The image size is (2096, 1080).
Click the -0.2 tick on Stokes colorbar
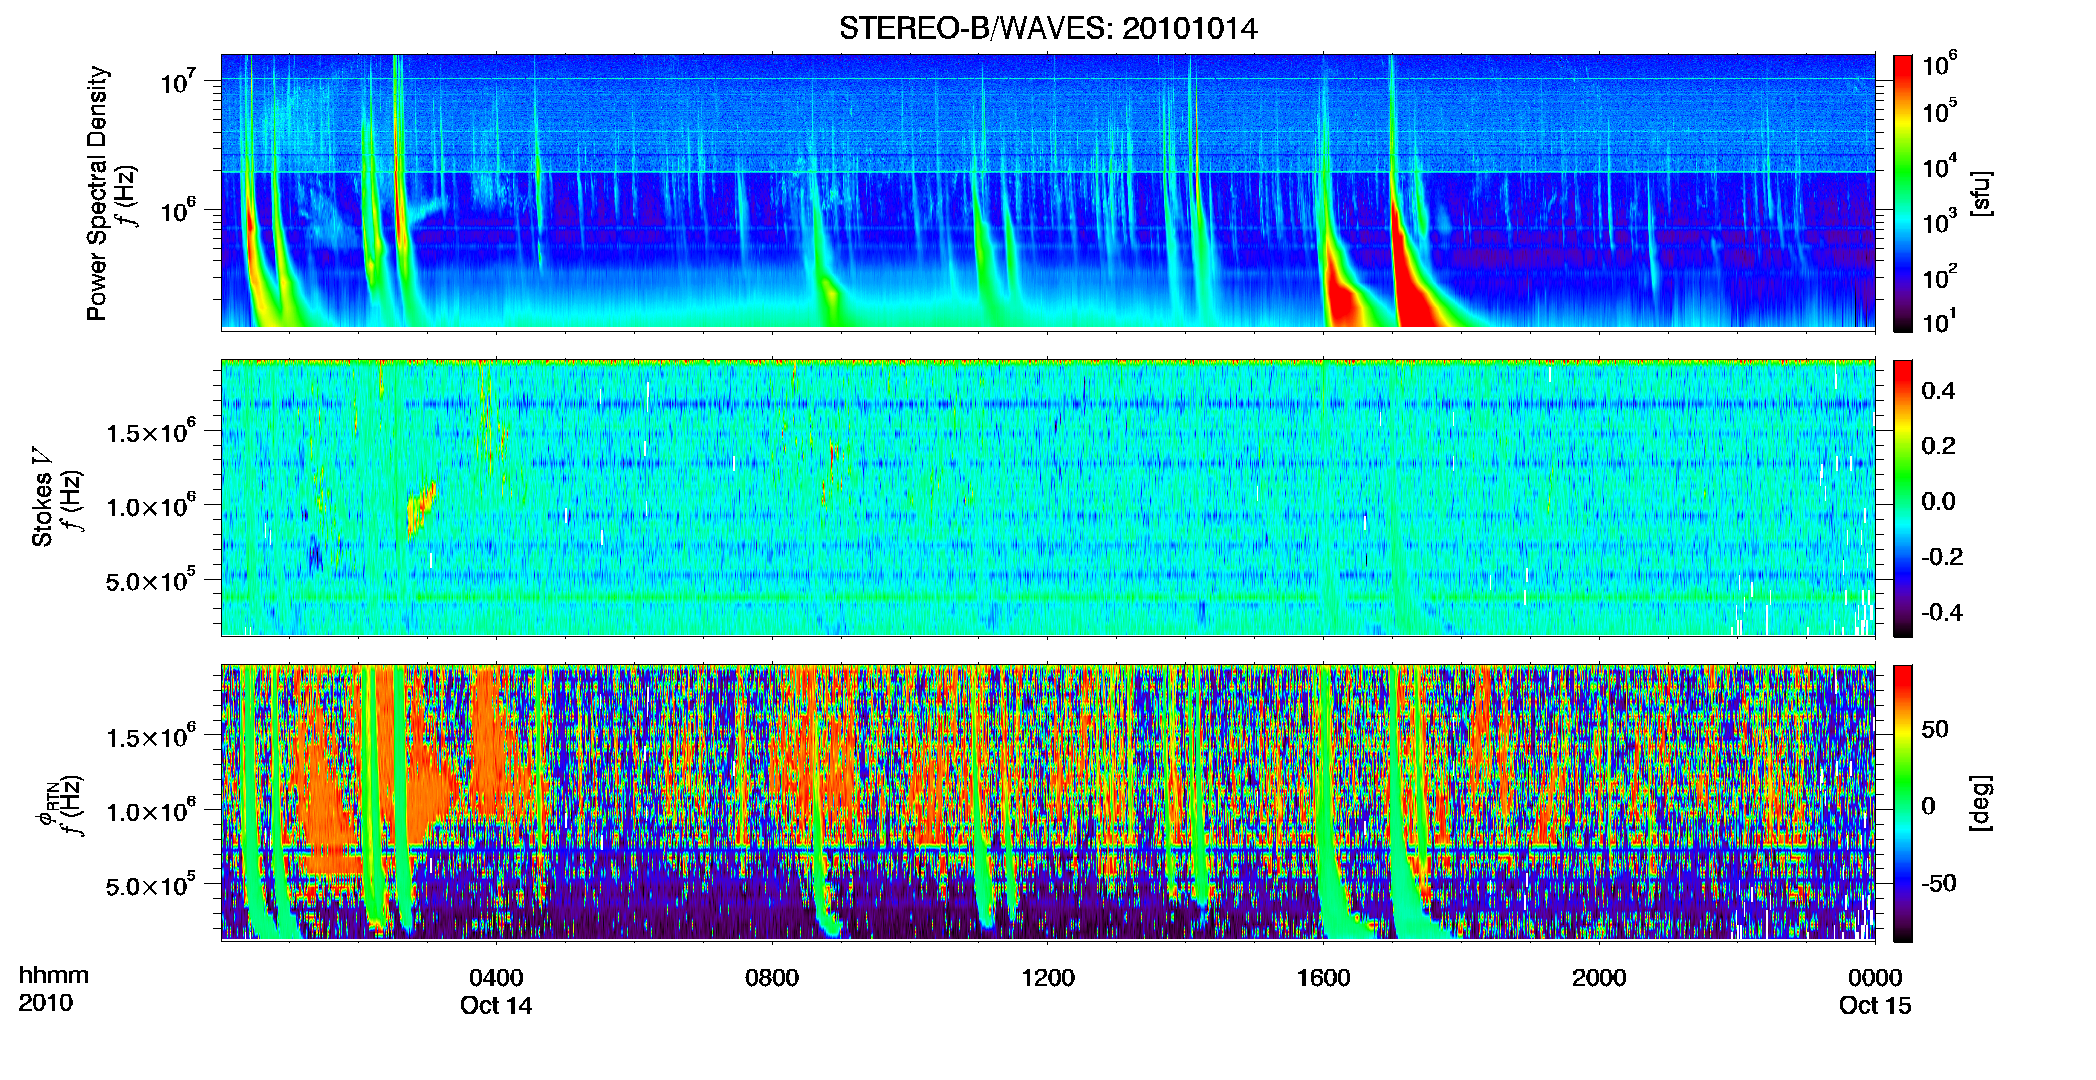(x=1942, y=557)
